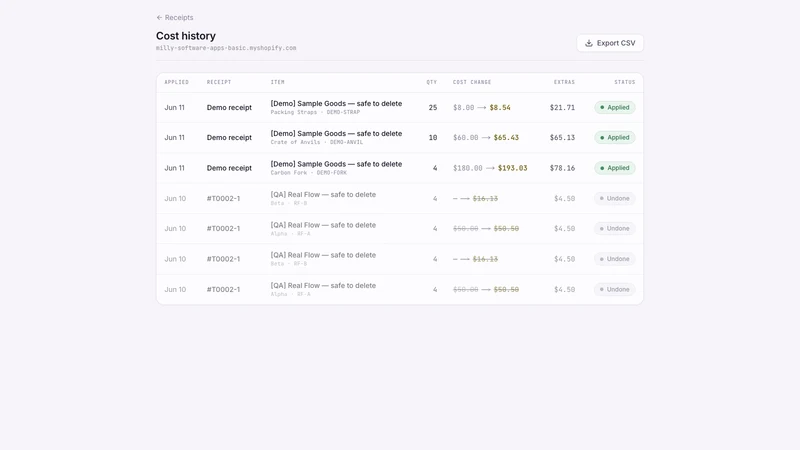Click the Applied badge in the Crate of Anvils row

coord(614,138)
